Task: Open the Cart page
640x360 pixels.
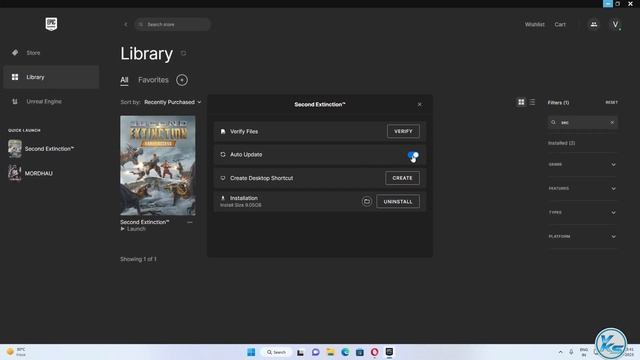Action: (560, 24)
